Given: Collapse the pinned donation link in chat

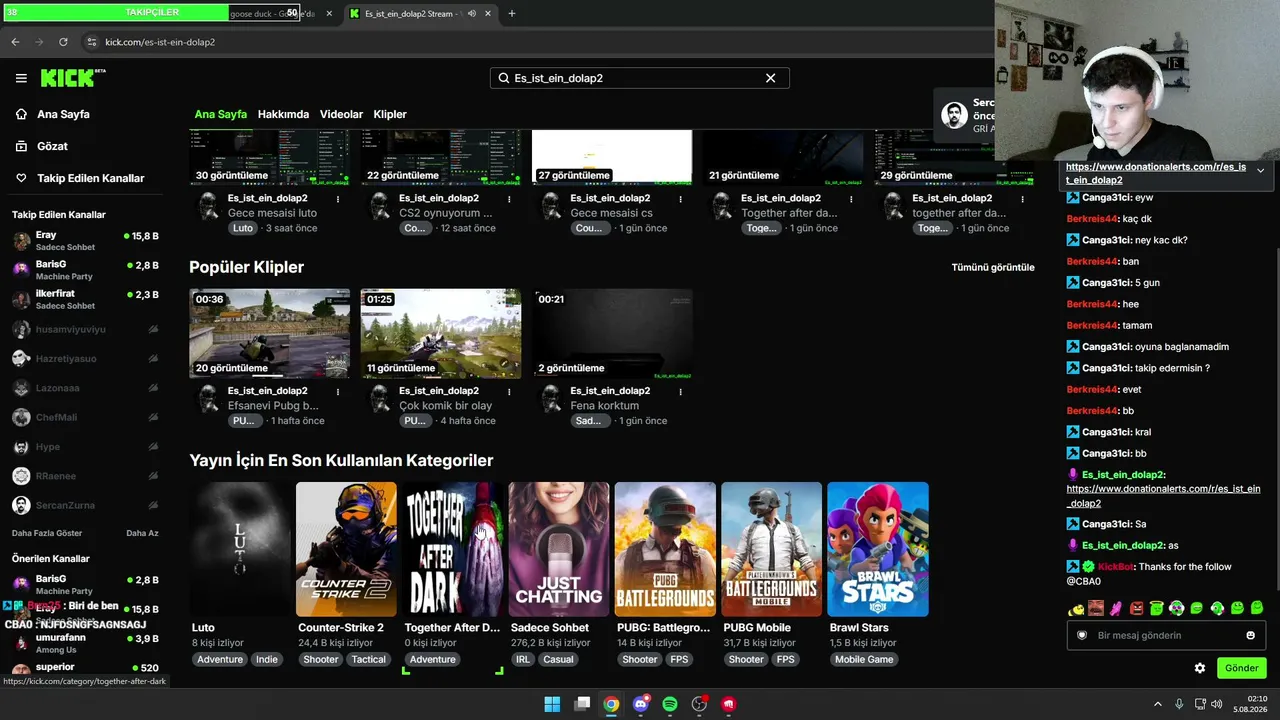Looking at the screenshot, I should [x=1260, y=171].
